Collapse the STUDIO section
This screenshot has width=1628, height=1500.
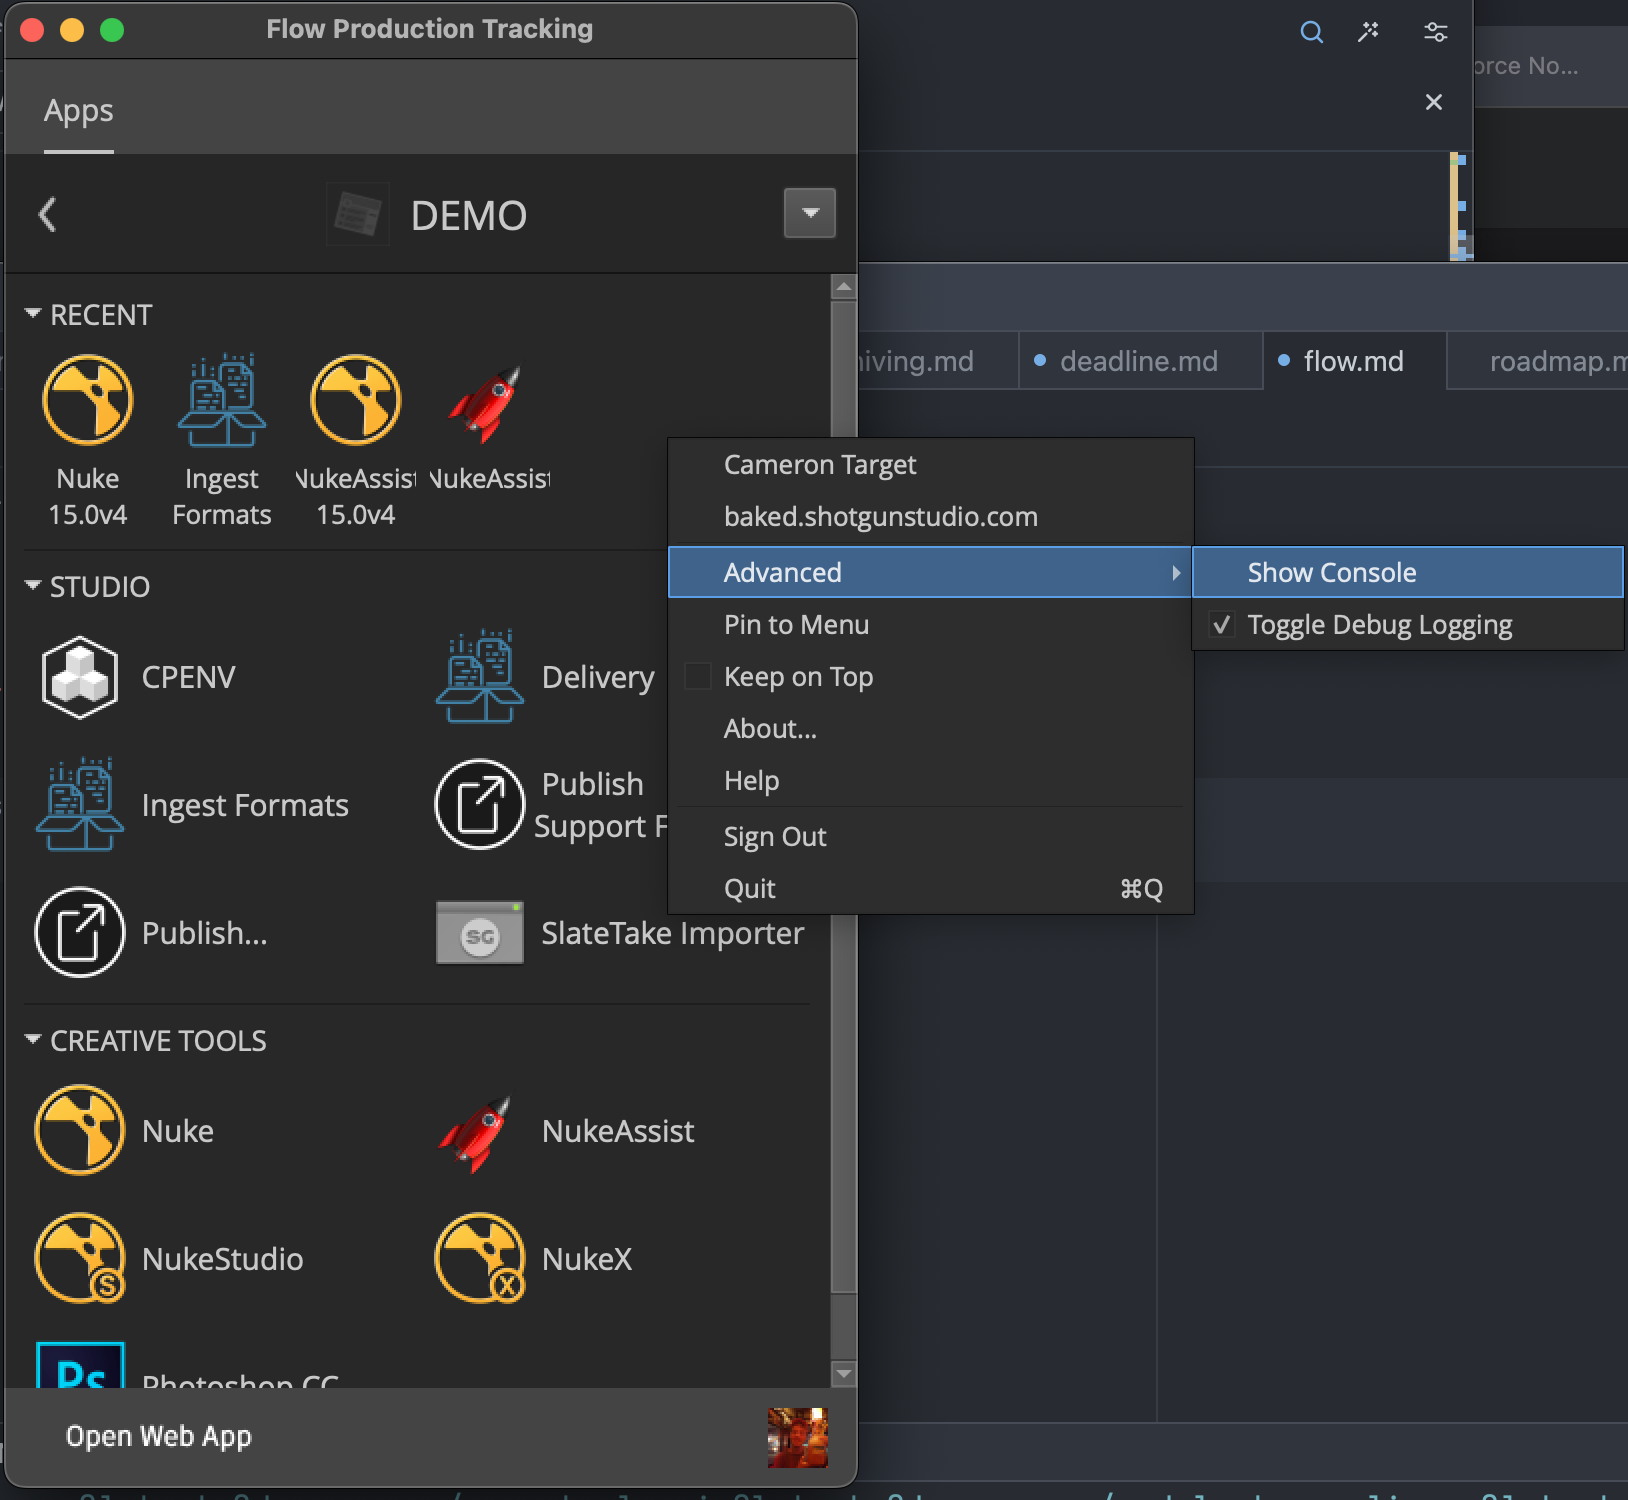(x=33, y=586)
